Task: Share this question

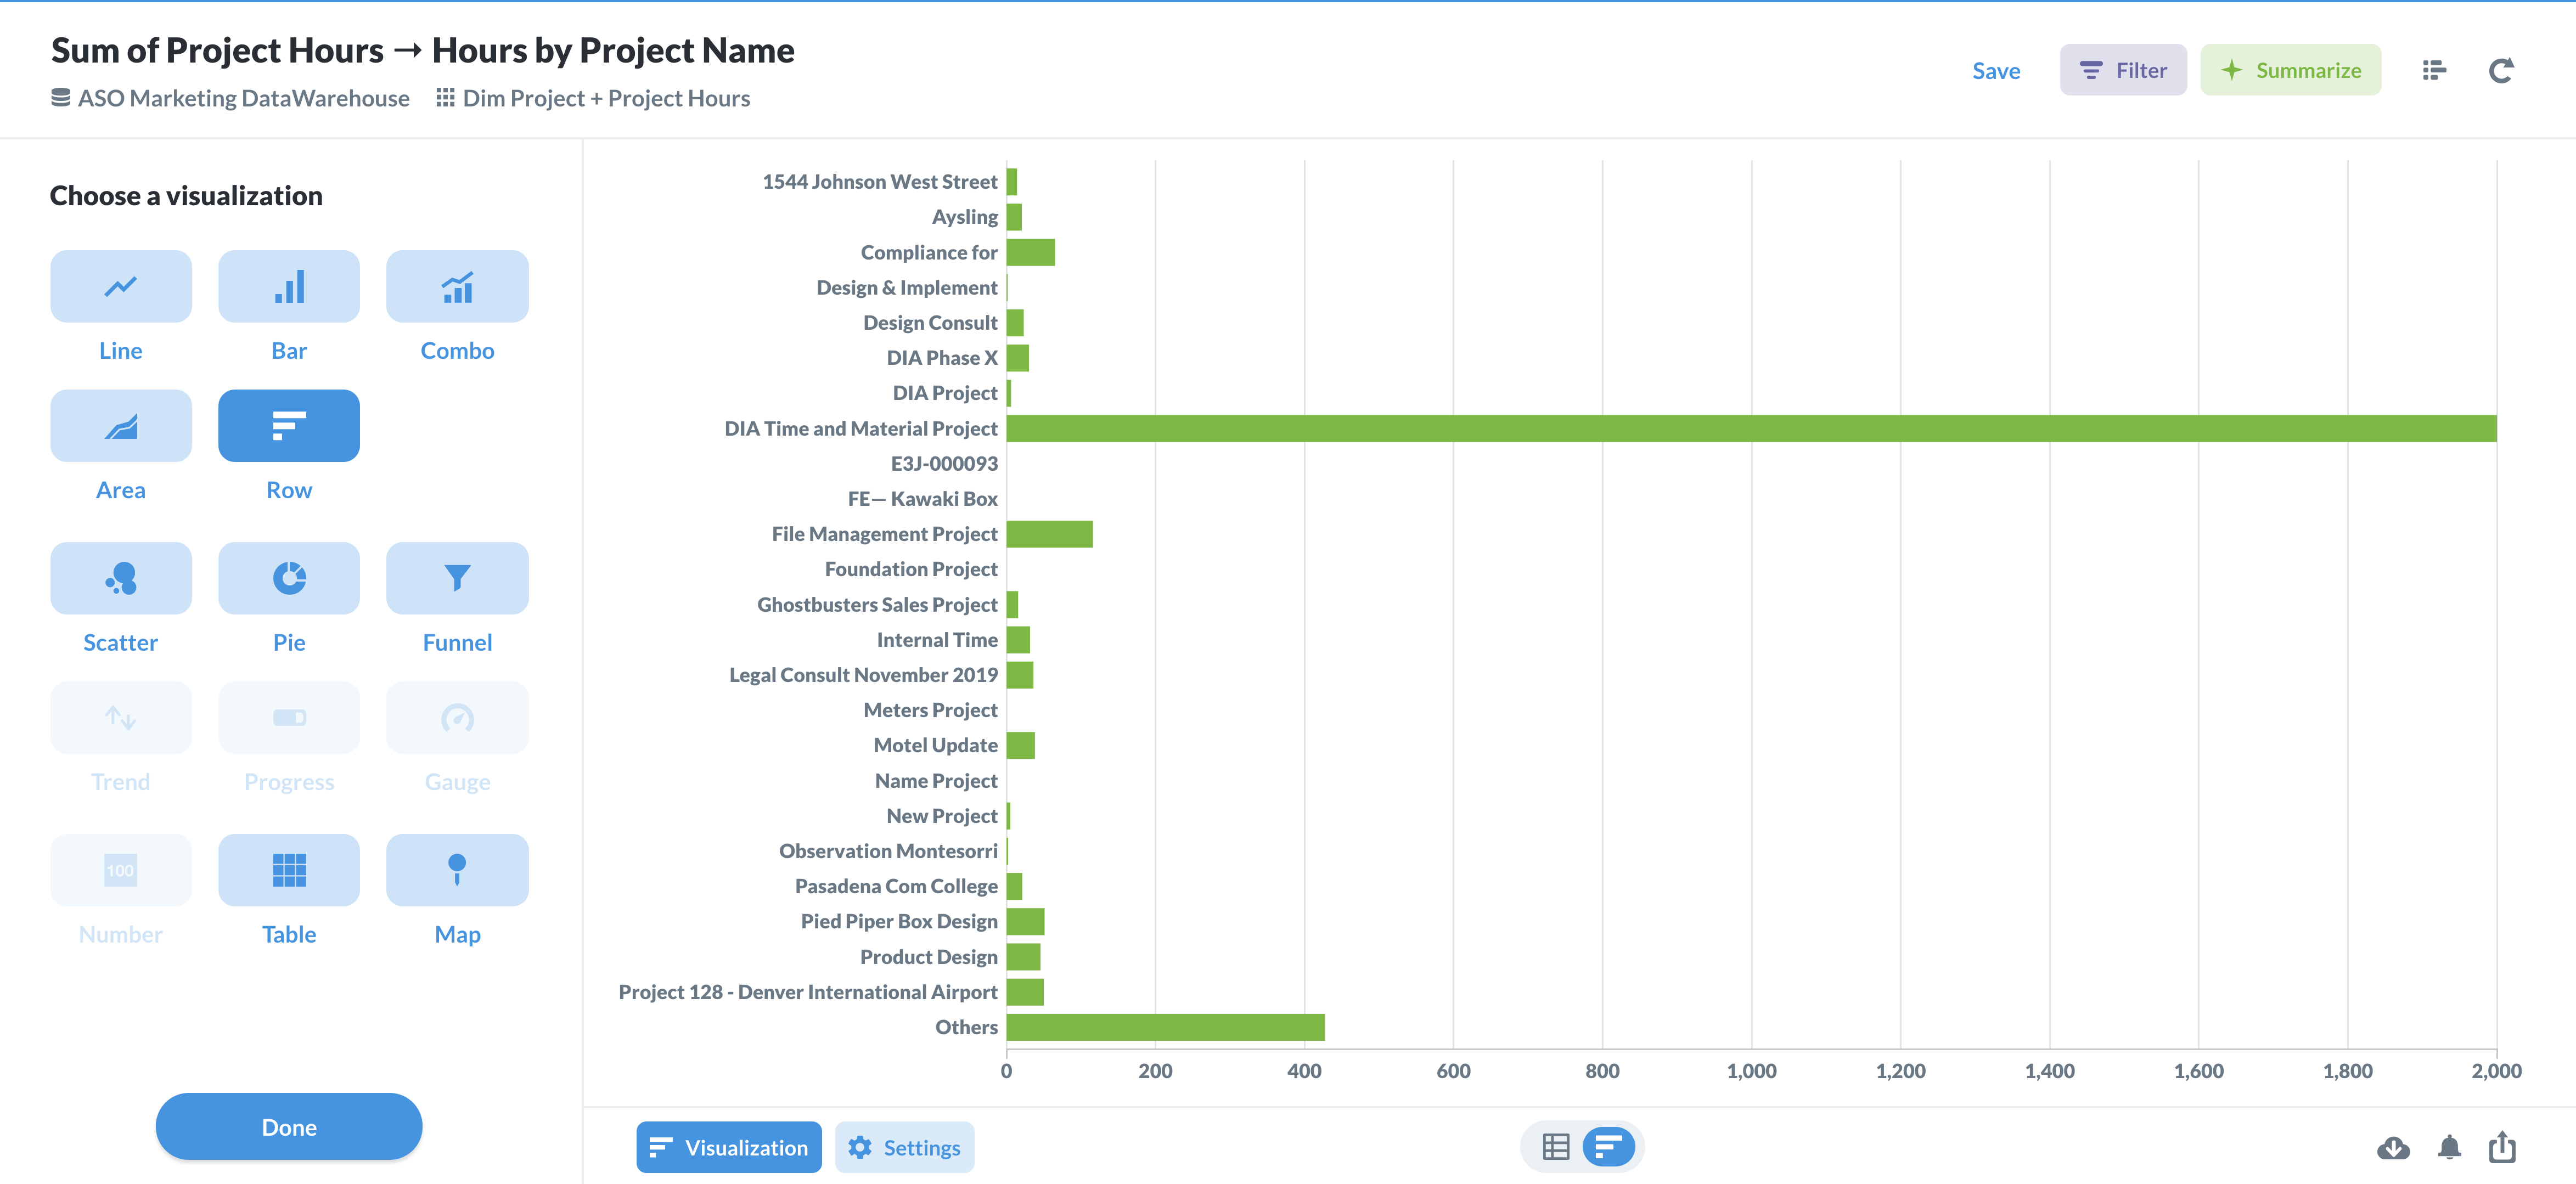Action: coord(2504,1148)
